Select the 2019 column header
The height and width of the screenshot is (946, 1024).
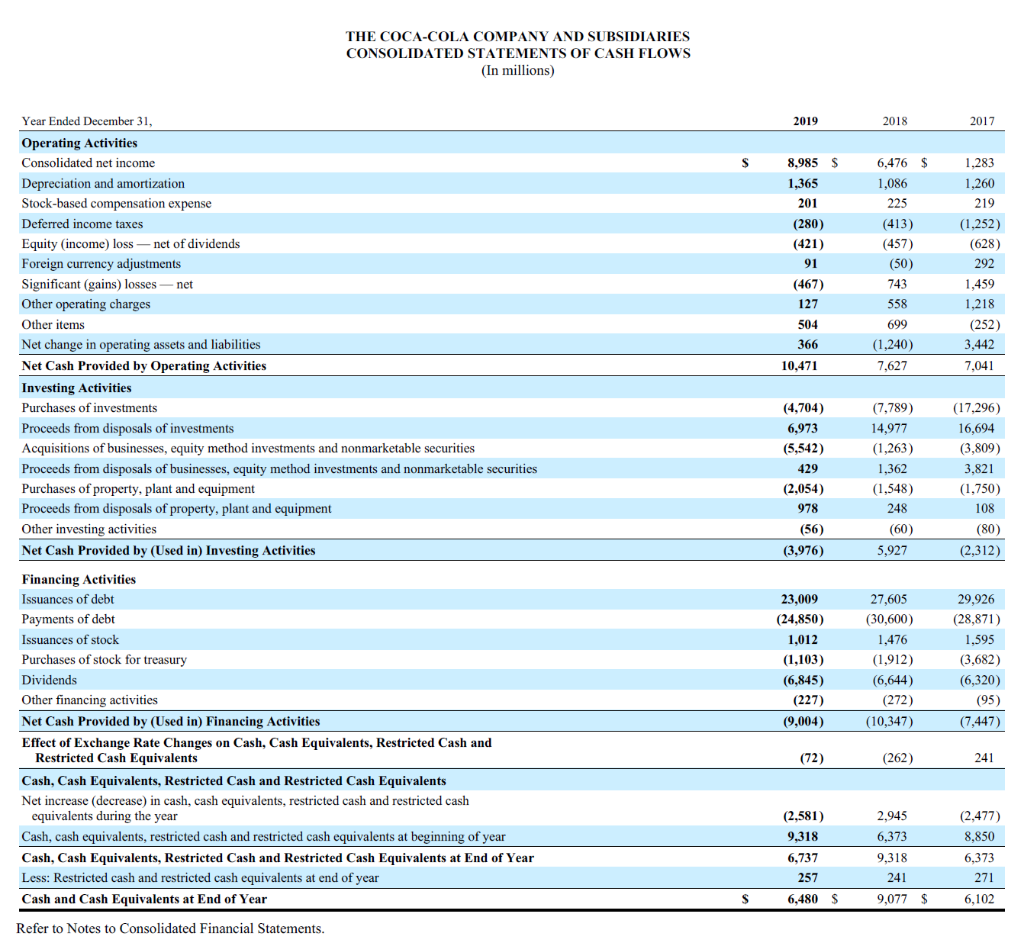(x=806, y=121)
